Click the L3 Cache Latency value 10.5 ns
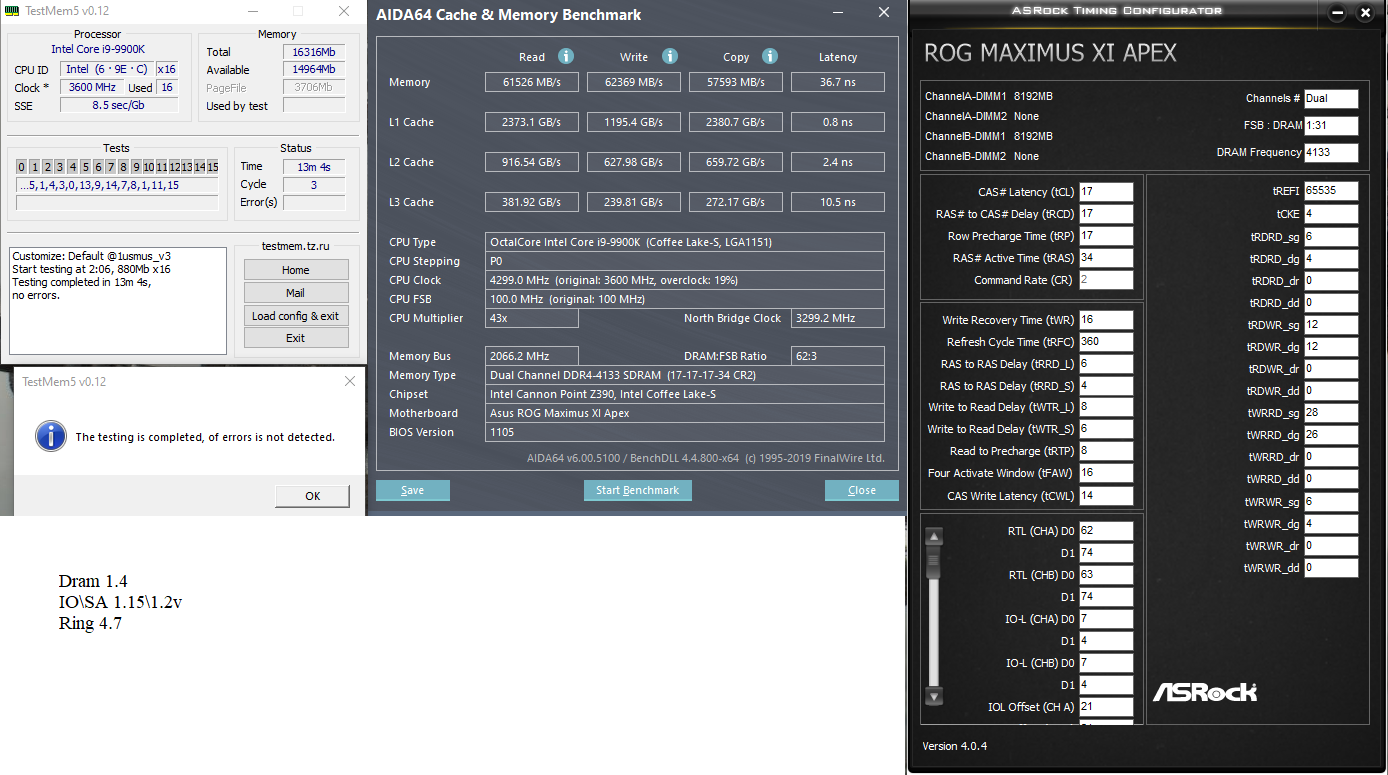Viewport: 1388px width, 775px height. [838, 202]
